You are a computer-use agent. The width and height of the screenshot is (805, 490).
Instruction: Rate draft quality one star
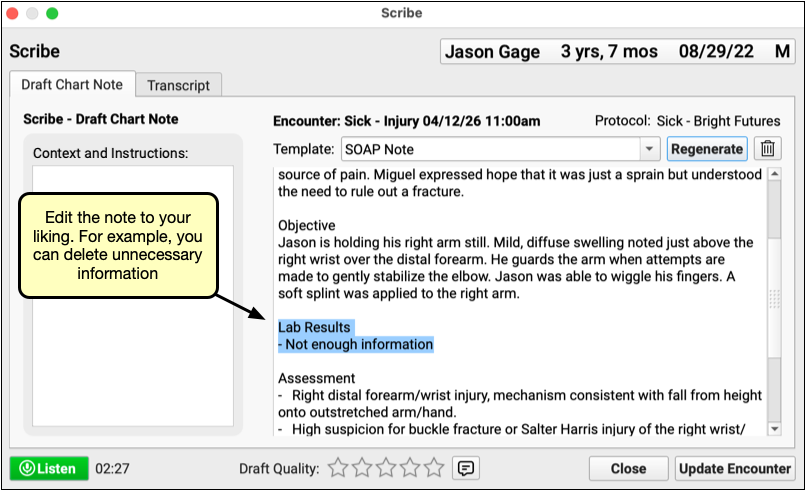338,468
